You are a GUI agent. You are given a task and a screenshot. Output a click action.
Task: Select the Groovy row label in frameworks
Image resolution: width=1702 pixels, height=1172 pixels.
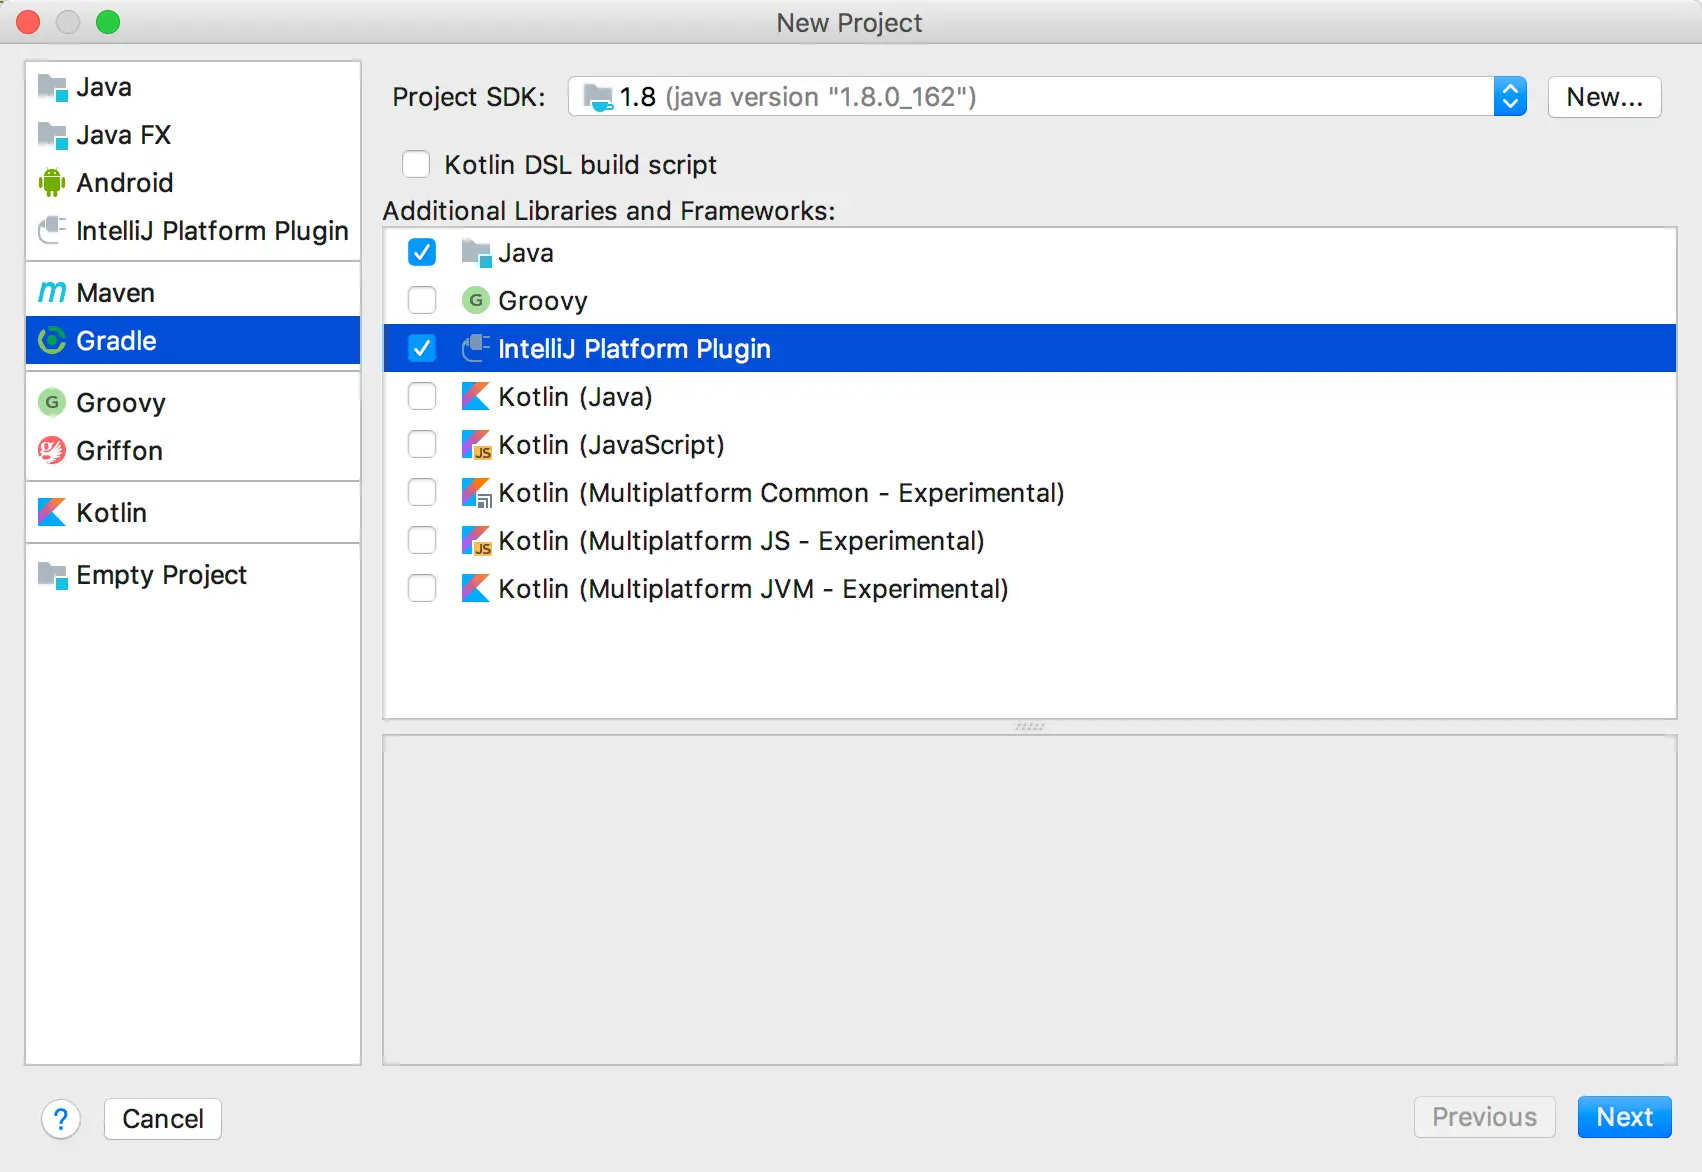click(543, 301)
